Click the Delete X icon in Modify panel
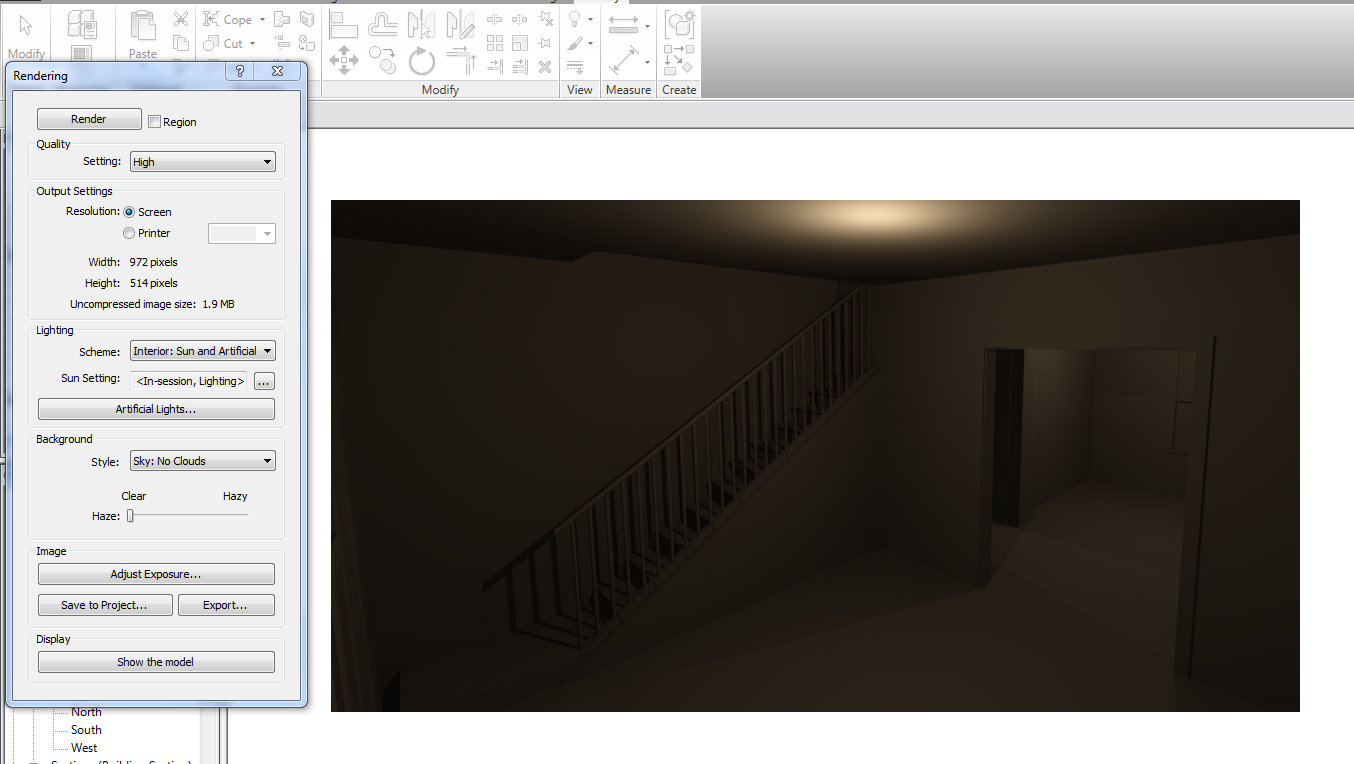This screenshot has width=1354, height=764. (545, 67)
